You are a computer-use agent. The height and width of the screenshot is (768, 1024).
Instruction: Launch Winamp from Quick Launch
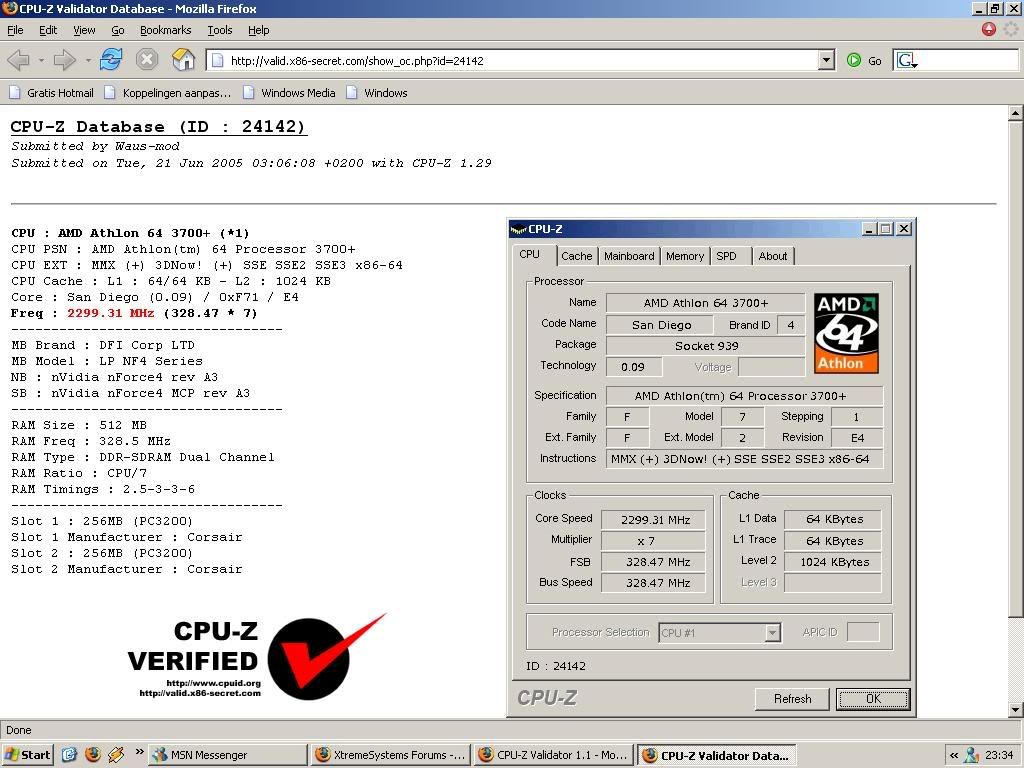[116, 755]
